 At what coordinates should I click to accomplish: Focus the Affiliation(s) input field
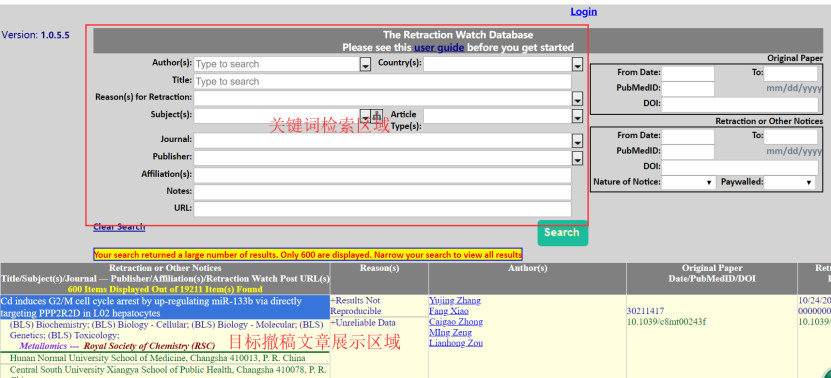383,175
